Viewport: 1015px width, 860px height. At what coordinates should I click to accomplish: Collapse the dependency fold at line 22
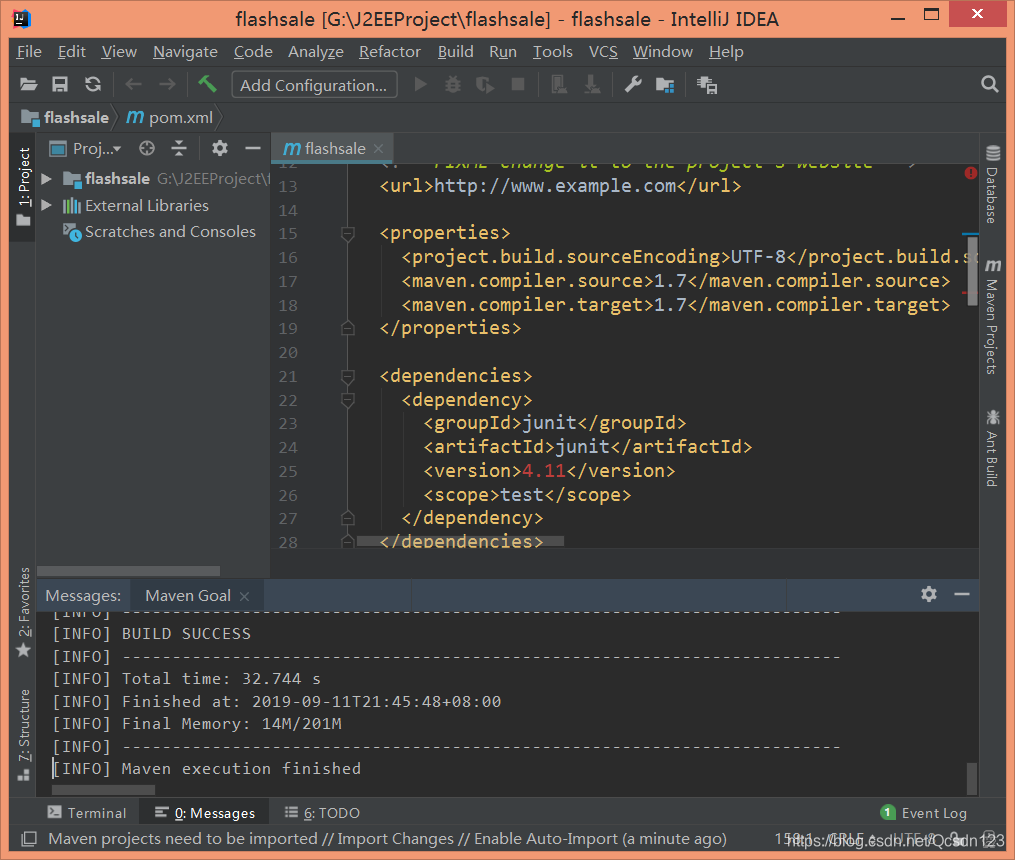348,400
